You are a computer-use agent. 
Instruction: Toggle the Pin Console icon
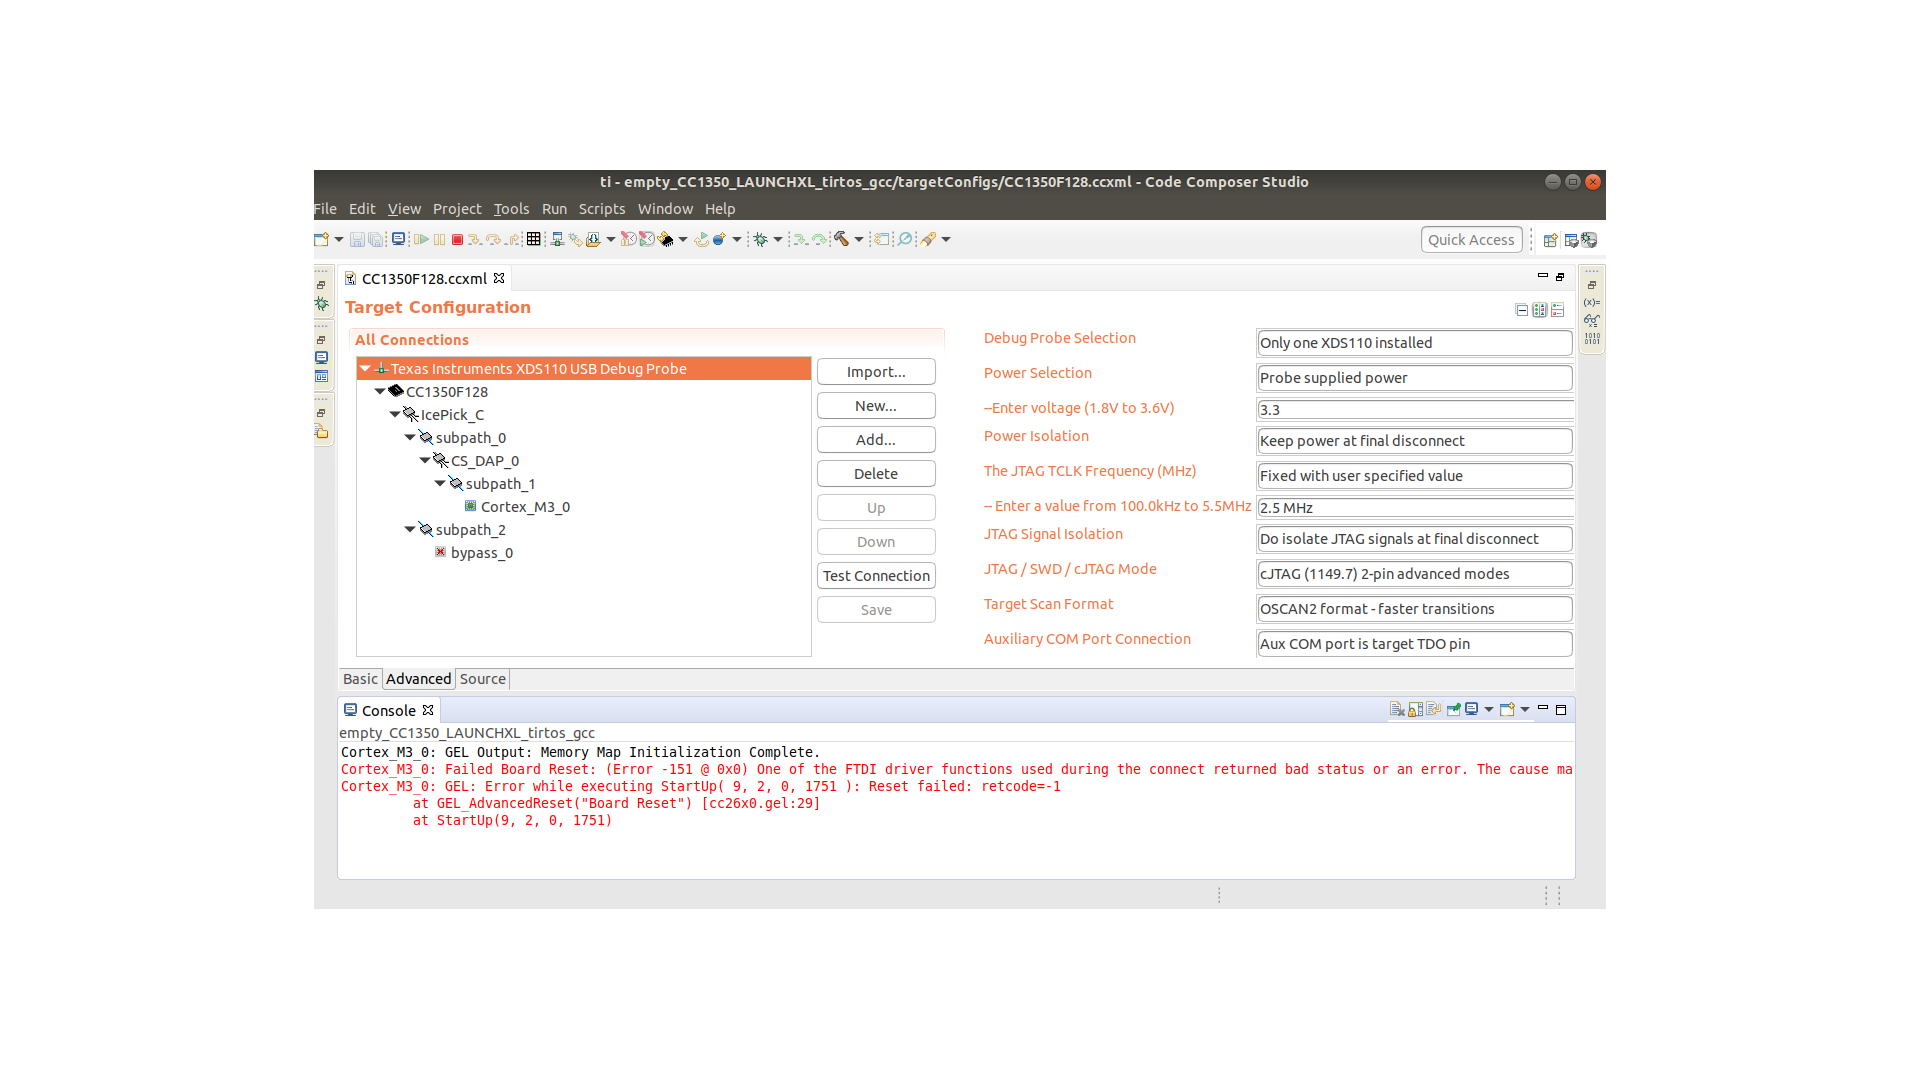click(1454, 710)
